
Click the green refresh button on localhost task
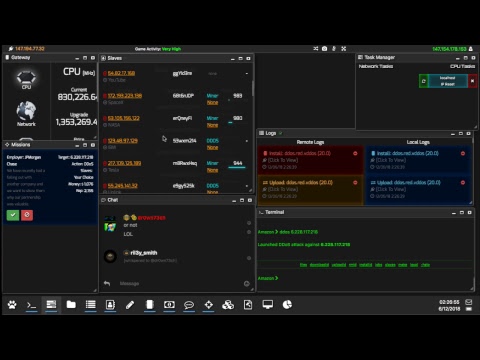coord(424,81)
